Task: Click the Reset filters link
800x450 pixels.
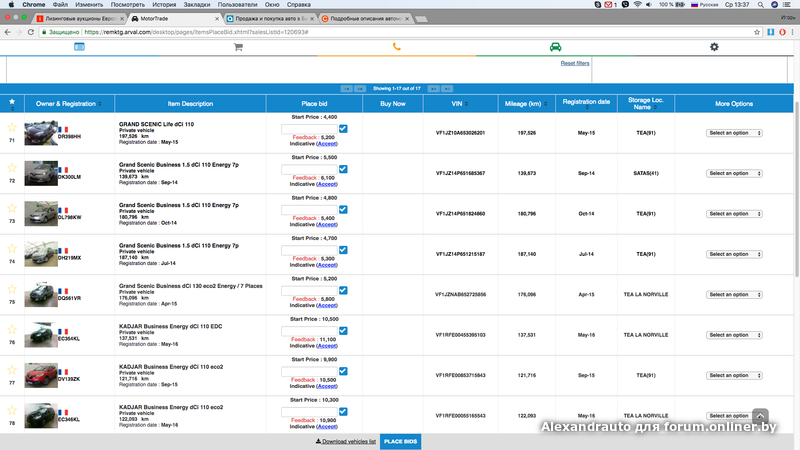Action: (x=575, y=63)
